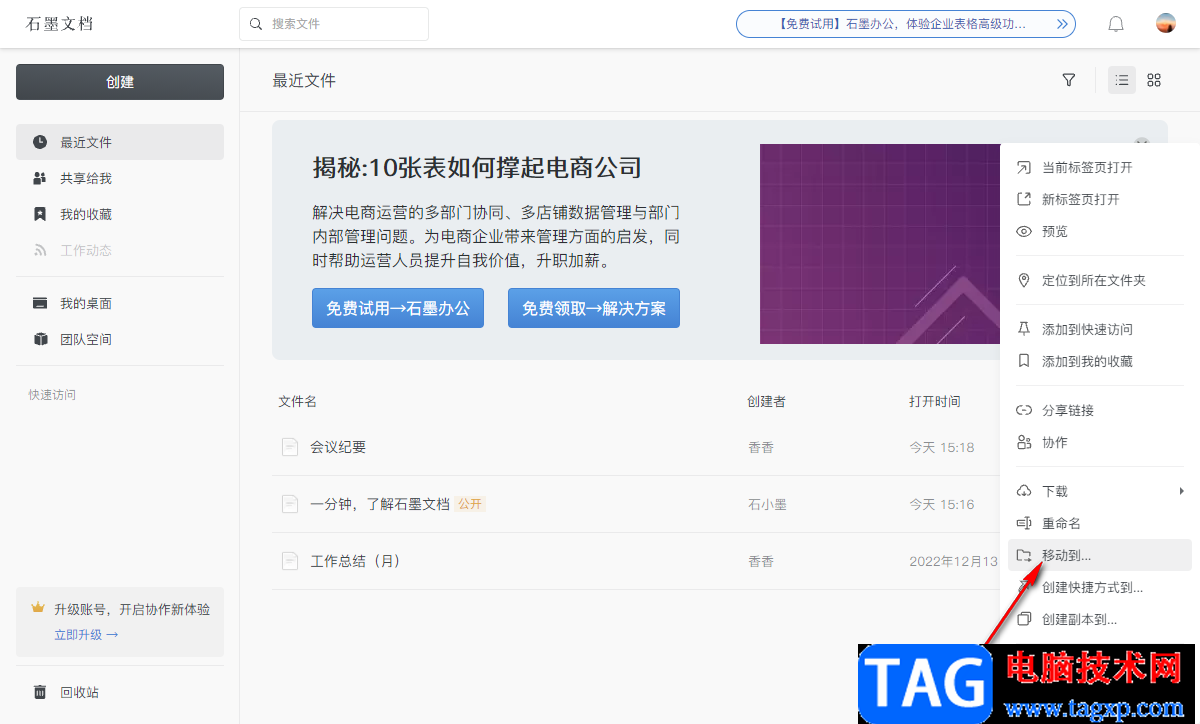This screenshot has width=1200, height=724.
Task: Open the 立即升级 link
Action: (86, 634)
